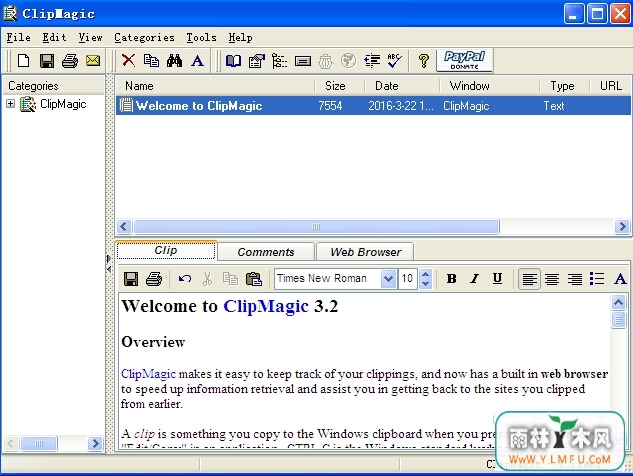Open the View menu
The width and height of the screenshot is (633, 476).
click(90, 38)
